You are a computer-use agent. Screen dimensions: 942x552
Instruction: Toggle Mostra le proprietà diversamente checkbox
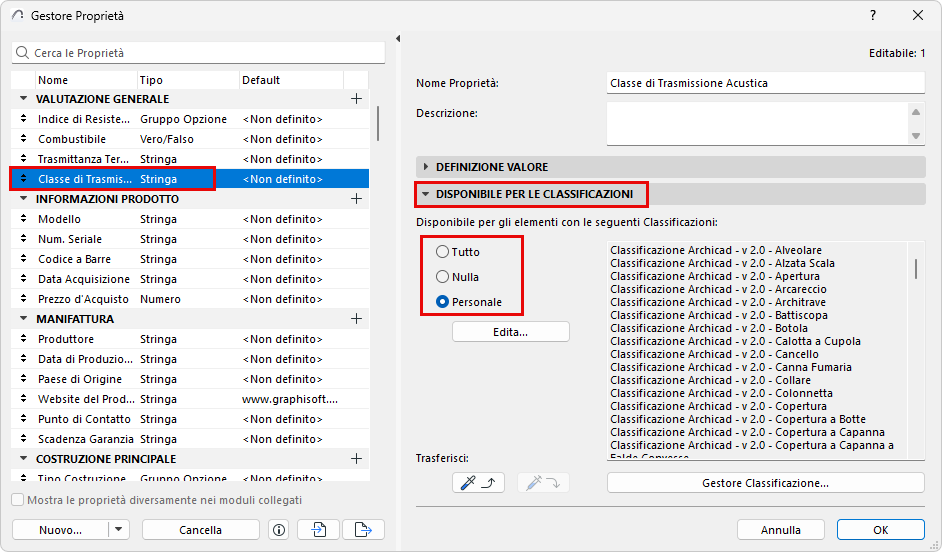[18, 500]
